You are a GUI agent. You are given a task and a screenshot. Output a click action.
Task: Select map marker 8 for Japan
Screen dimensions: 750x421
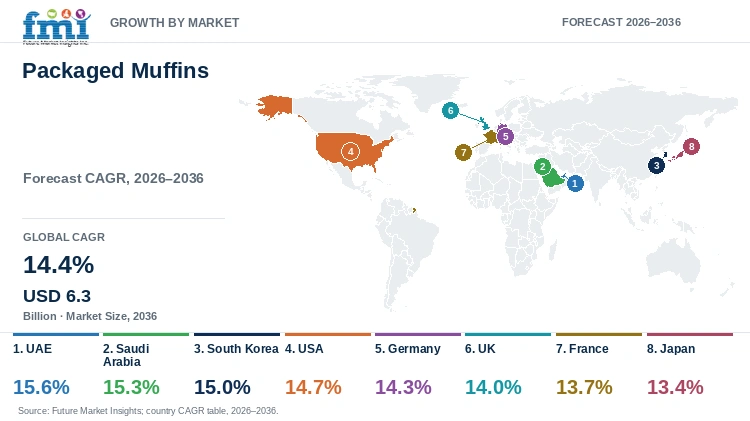click(x=691, y=146)
